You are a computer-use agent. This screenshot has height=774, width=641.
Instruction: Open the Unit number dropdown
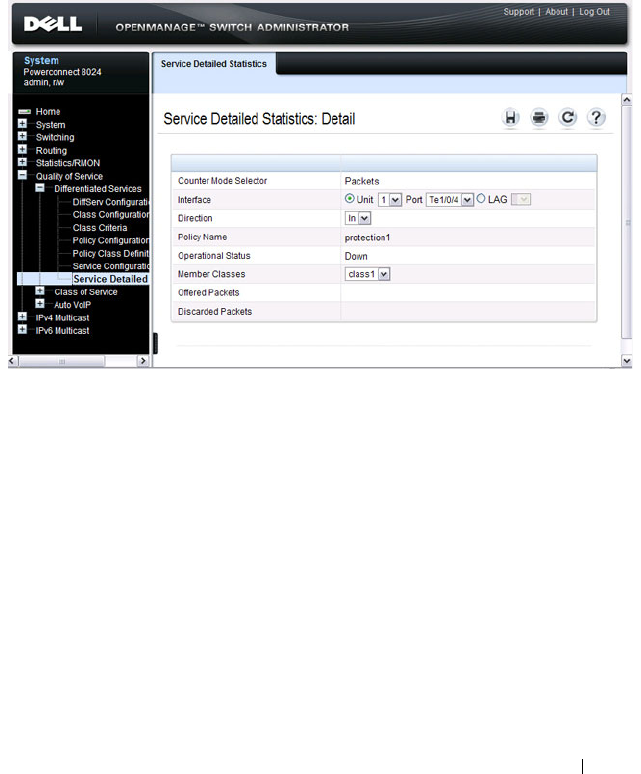click(390, 200)
